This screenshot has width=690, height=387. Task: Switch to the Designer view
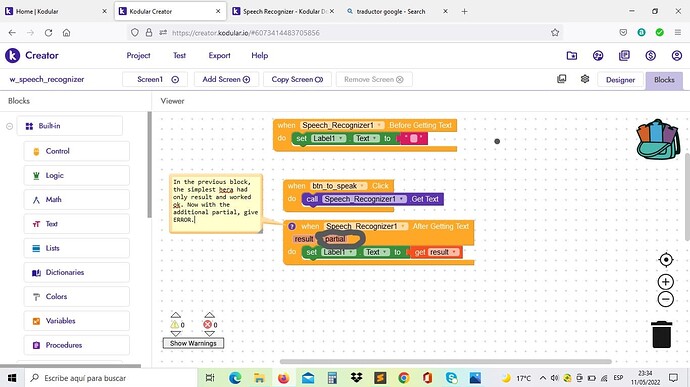pyautogui.click(x=620, y=80)
